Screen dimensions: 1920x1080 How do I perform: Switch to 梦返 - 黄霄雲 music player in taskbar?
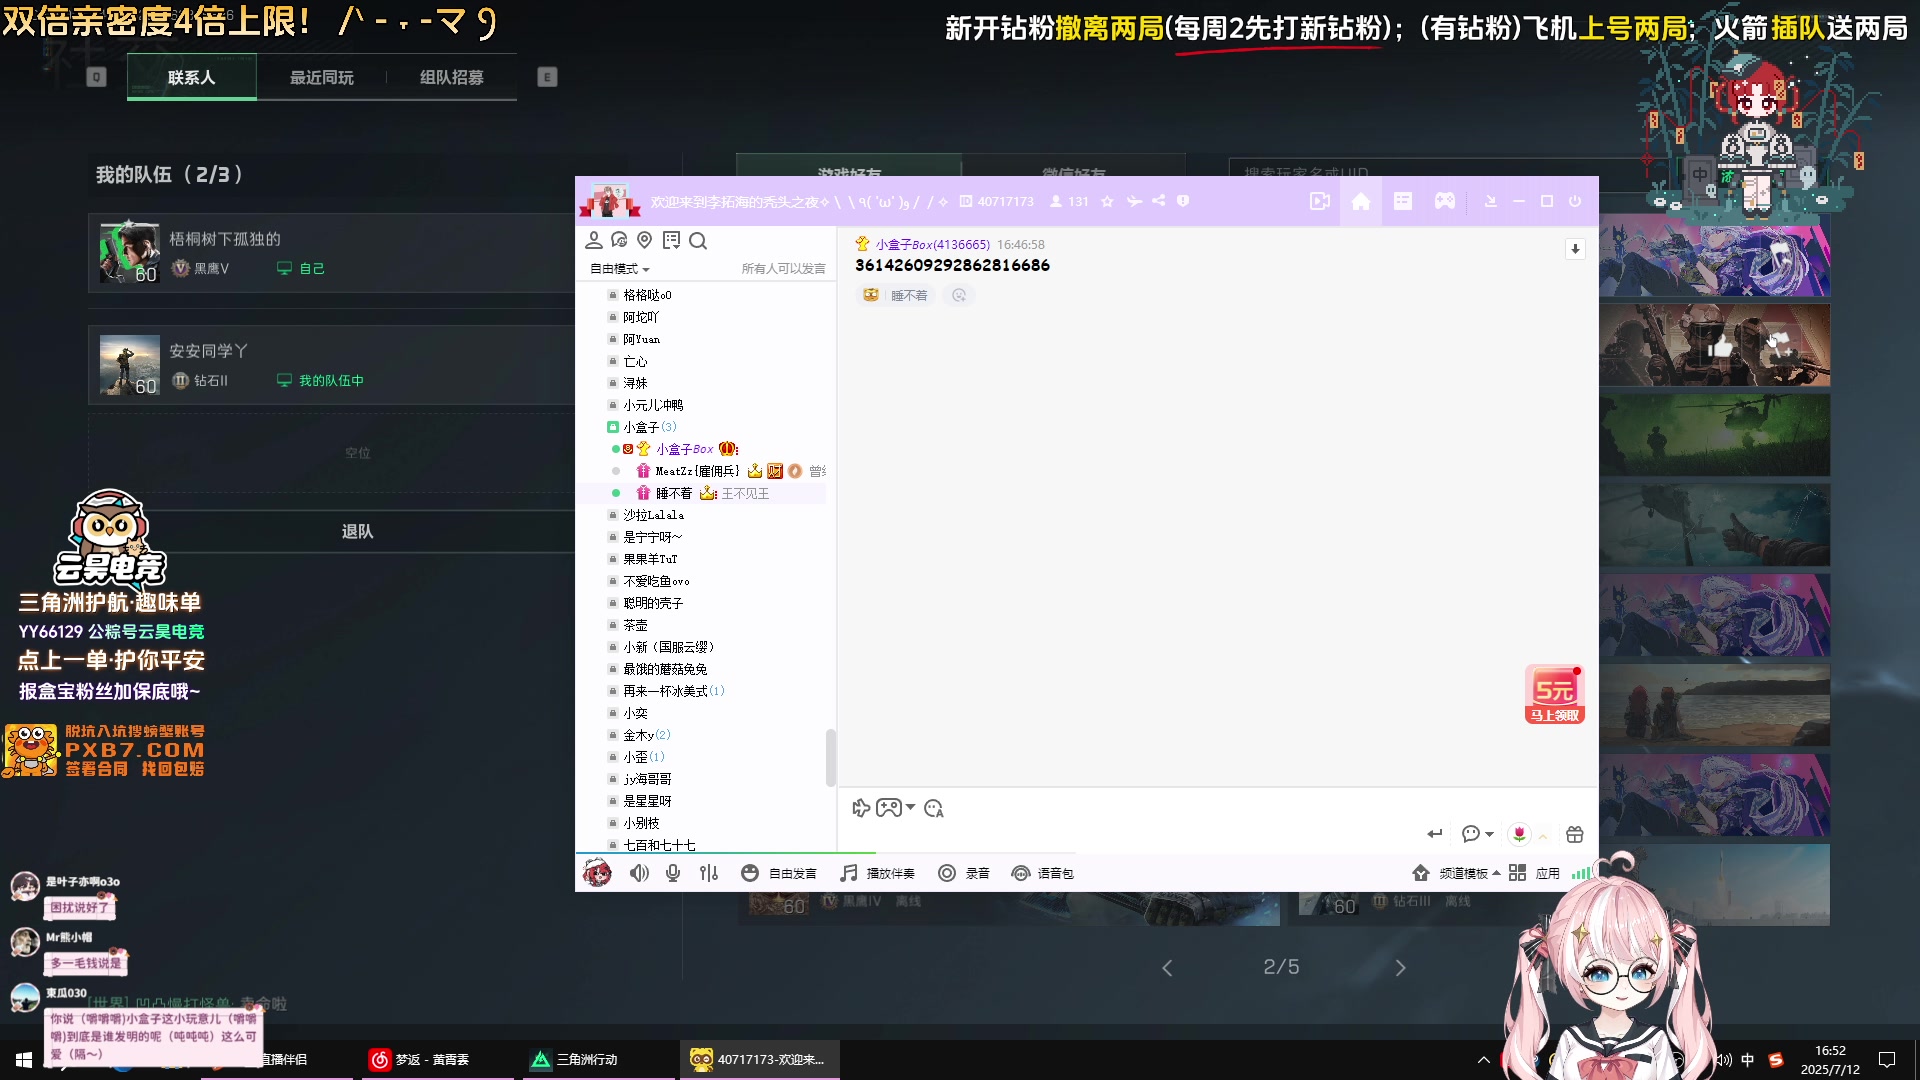440,1059
